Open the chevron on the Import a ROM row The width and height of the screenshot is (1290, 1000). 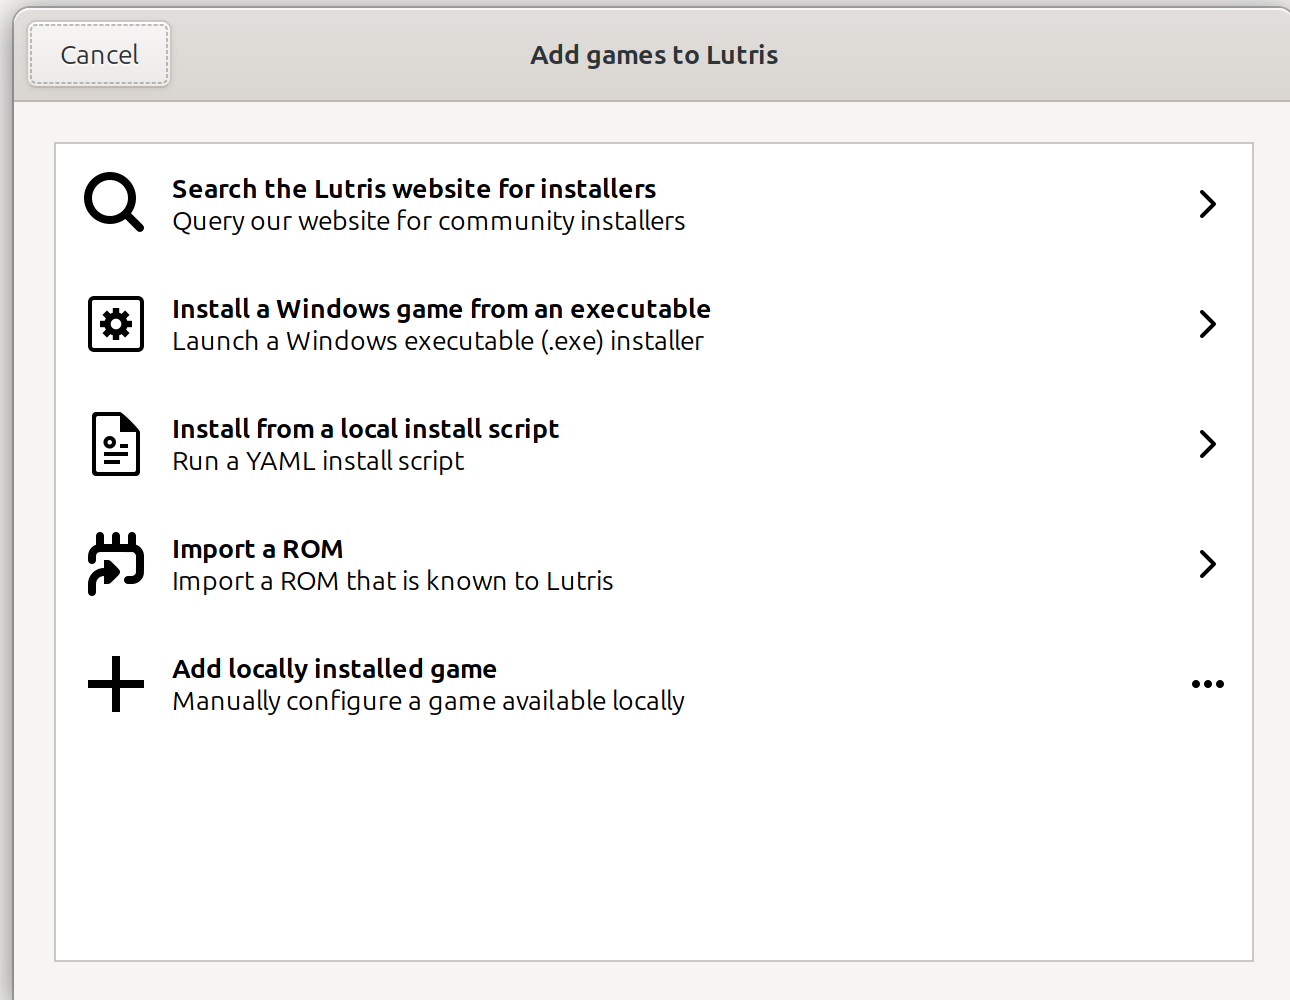[1207, 564]
